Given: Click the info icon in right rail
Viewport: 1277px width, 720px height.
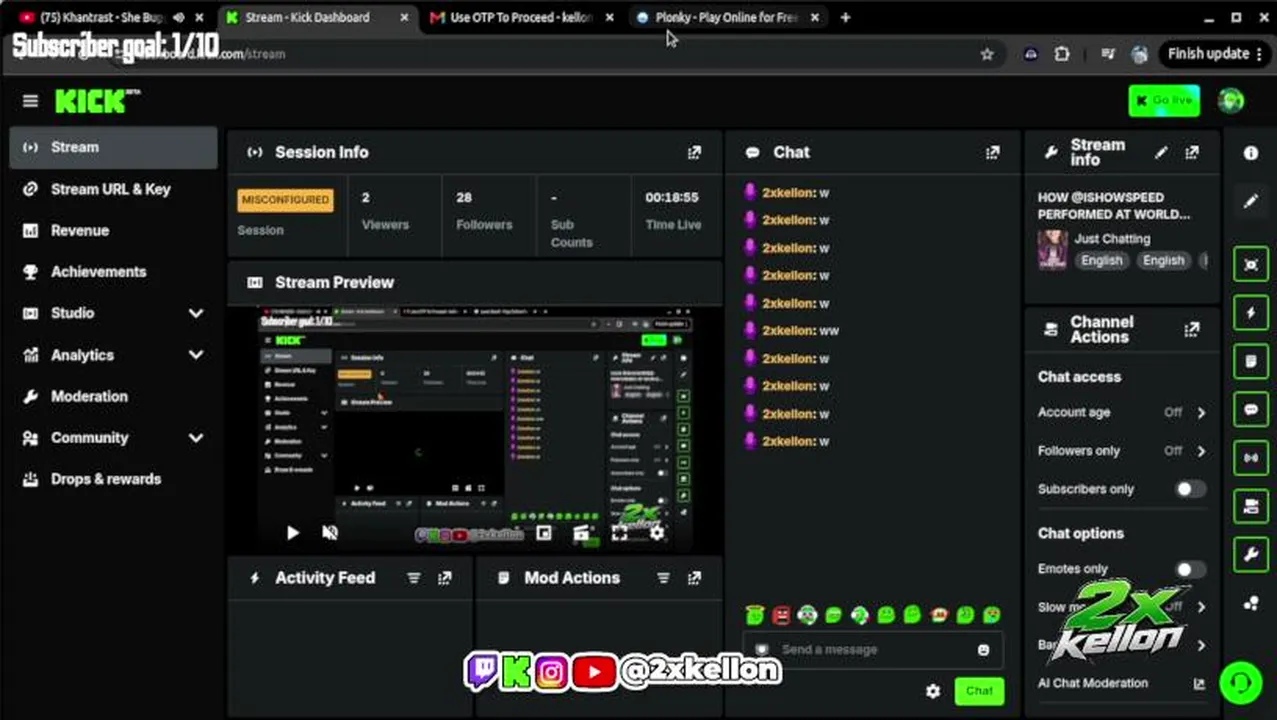Looking at the screenshot, I should 1251,153.
